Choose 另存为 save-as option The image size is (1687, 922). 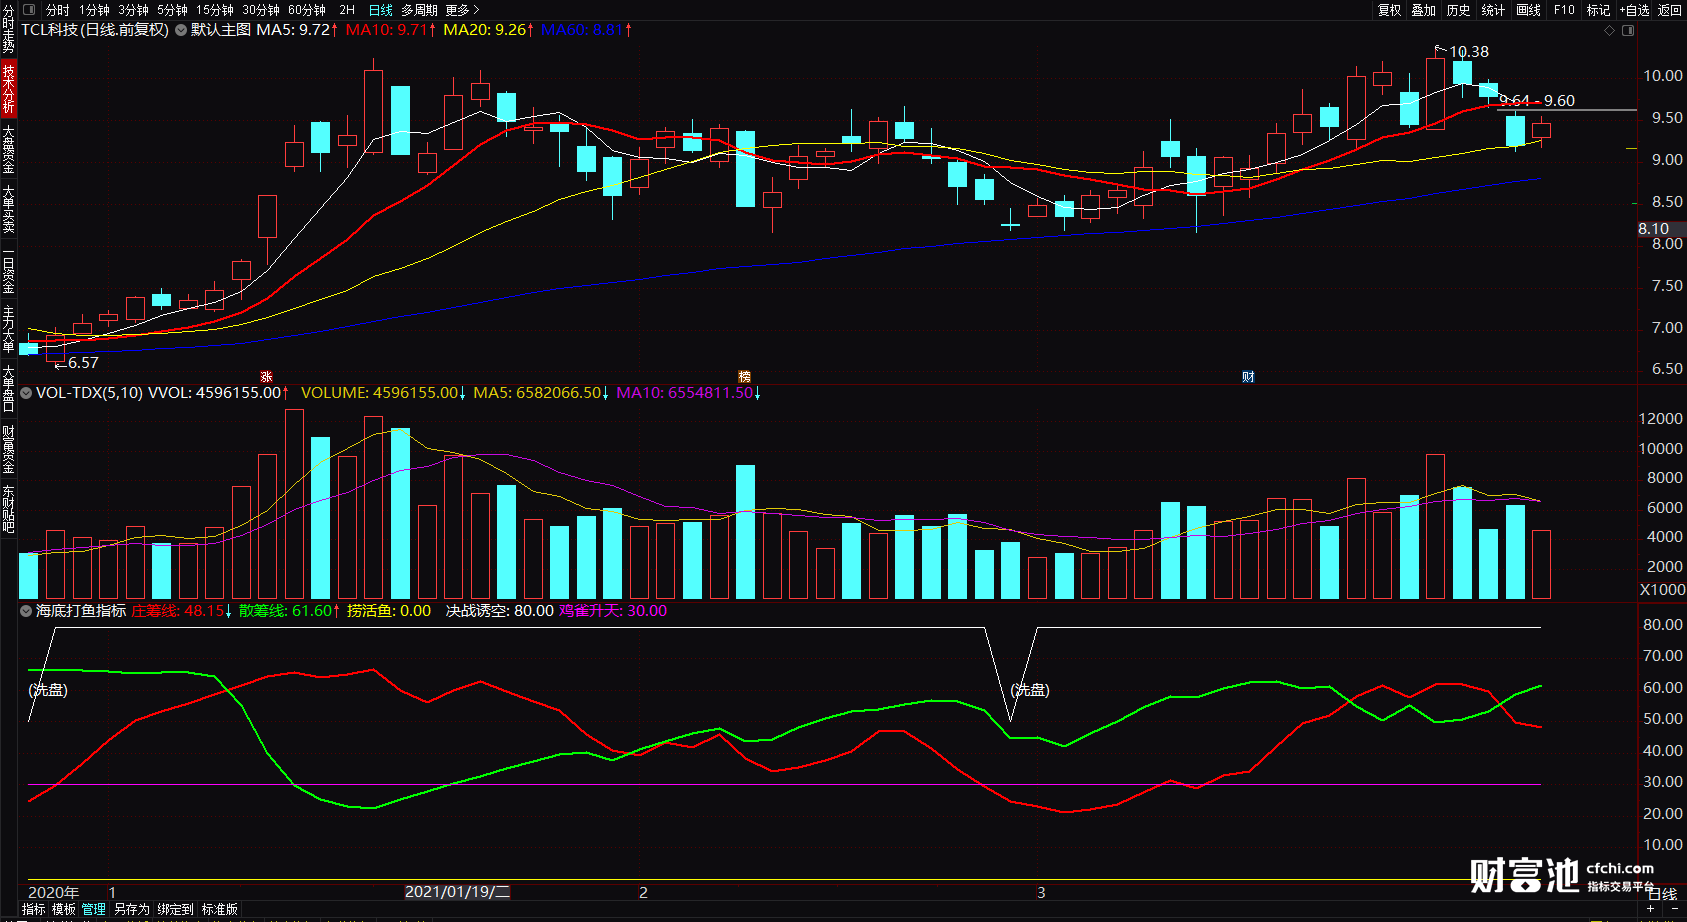pyautogui.click(x=131, y=909)
